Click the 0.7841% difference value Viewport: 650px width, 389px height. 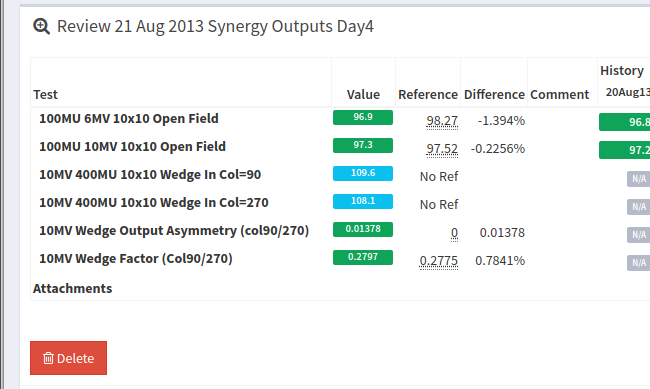click(x=500, y=261)
